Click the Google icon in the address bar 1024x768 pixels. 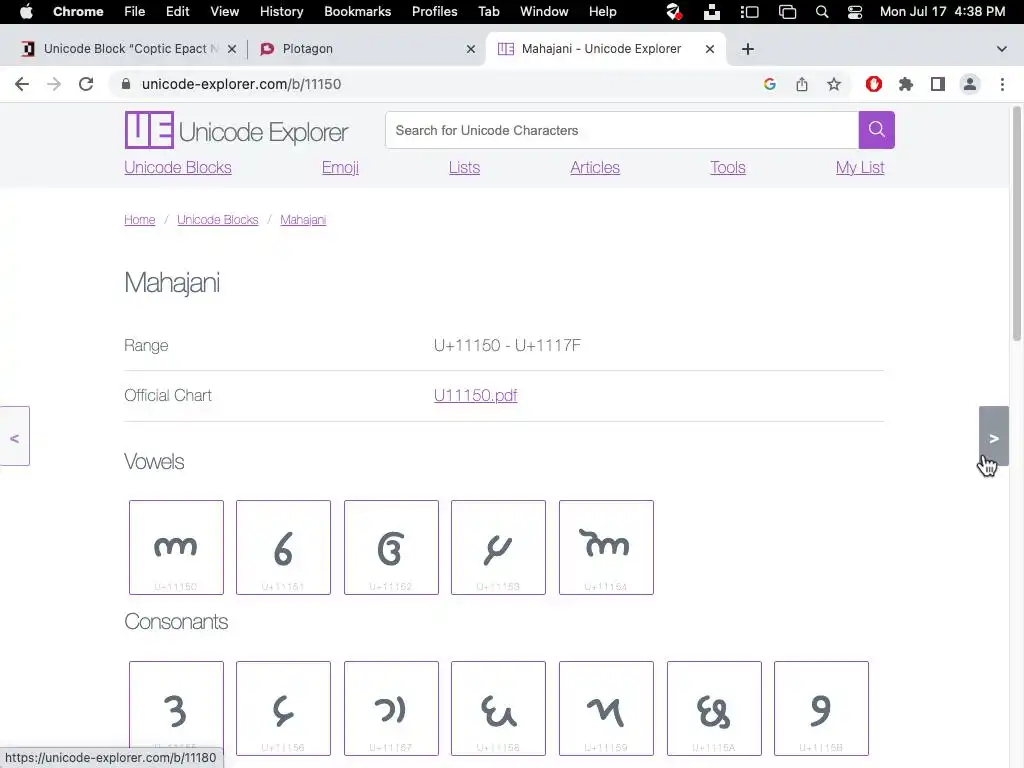tap(770, 84)
